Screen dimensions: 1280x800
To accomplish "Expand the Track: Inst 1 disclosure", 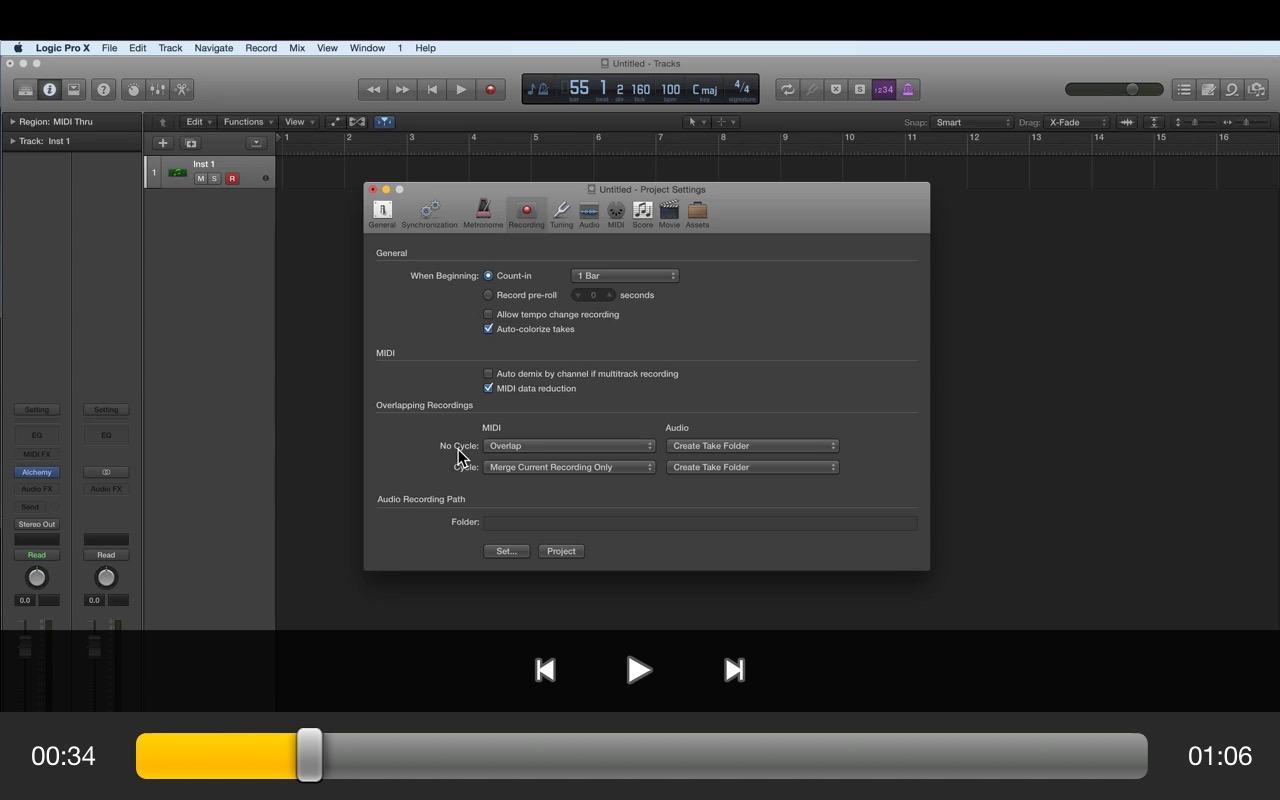I will (x=13, y=141).
